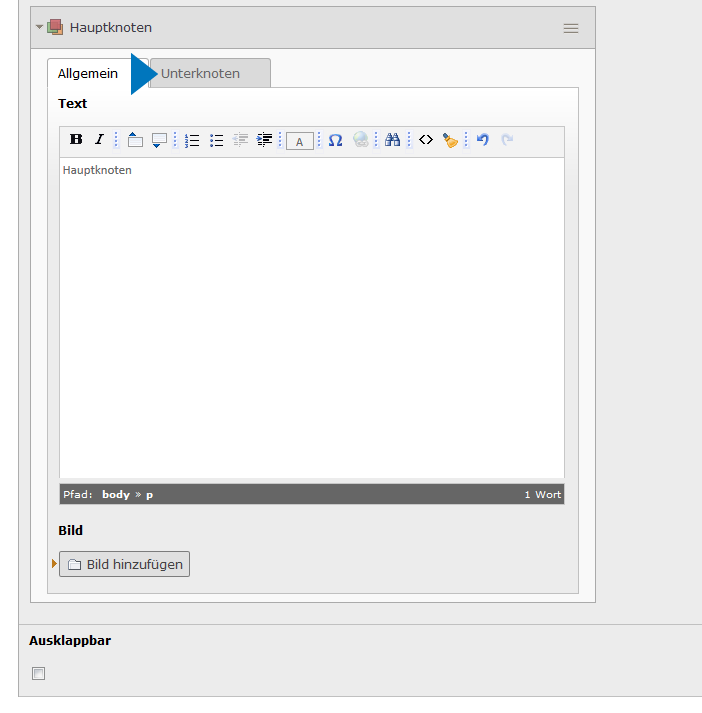This screenshot has width=702, height=713.
Task: Insert a link with the globe icon
Action: point(360,140)
